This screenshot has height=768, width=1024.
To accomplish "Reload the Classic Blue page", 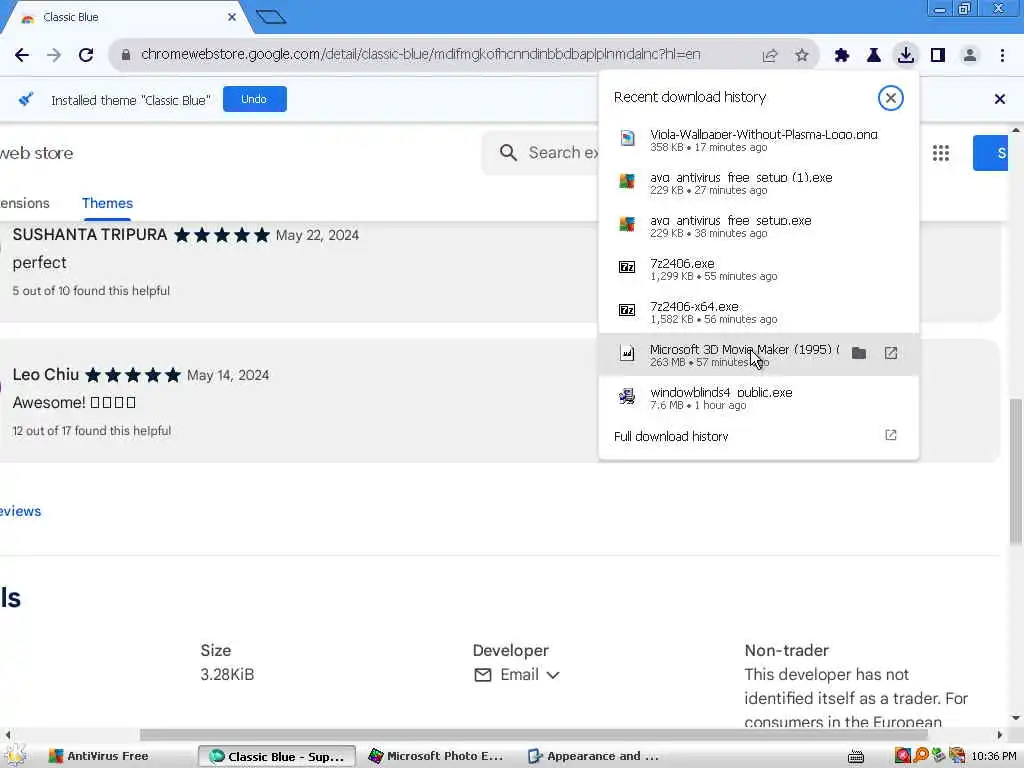I will point(86,55).
